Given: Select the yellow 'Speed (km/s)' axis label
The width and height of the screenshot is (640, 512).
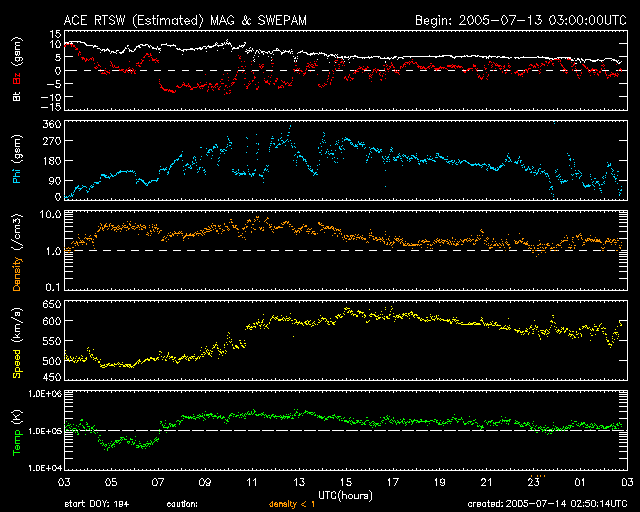Looking at the screenshot, I should point(17,343).
